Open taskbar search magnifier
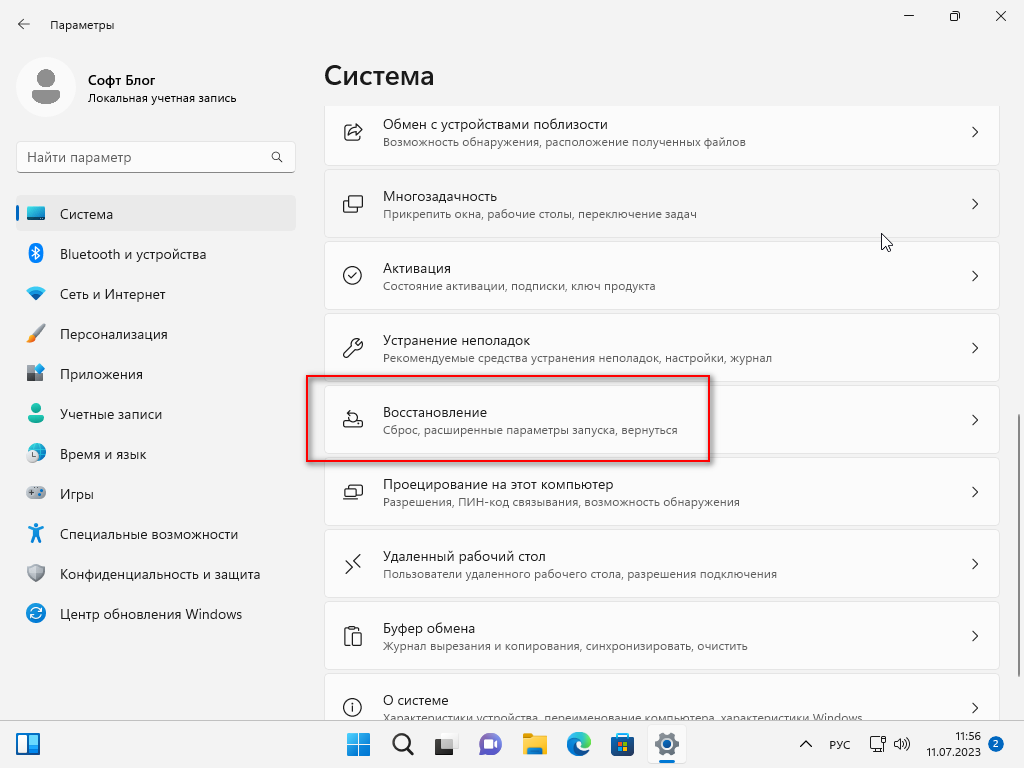Screen dimensions: 1024x768 [402, 744]
